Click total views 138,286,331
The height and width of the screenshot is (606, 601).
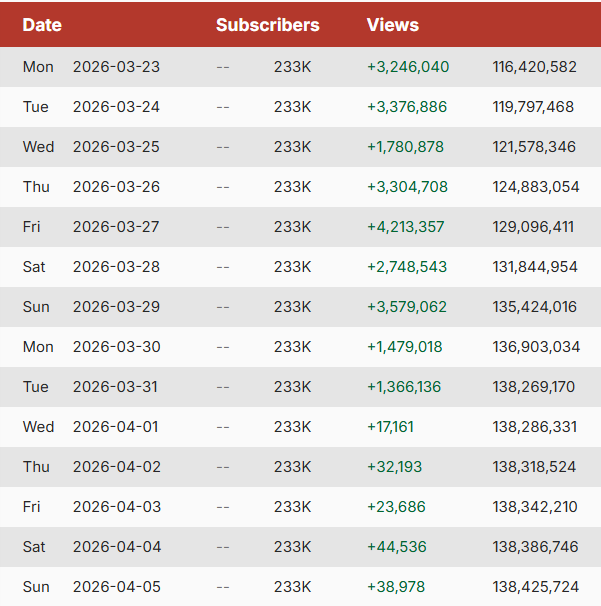pyautogui.click(x=535, y=427)
